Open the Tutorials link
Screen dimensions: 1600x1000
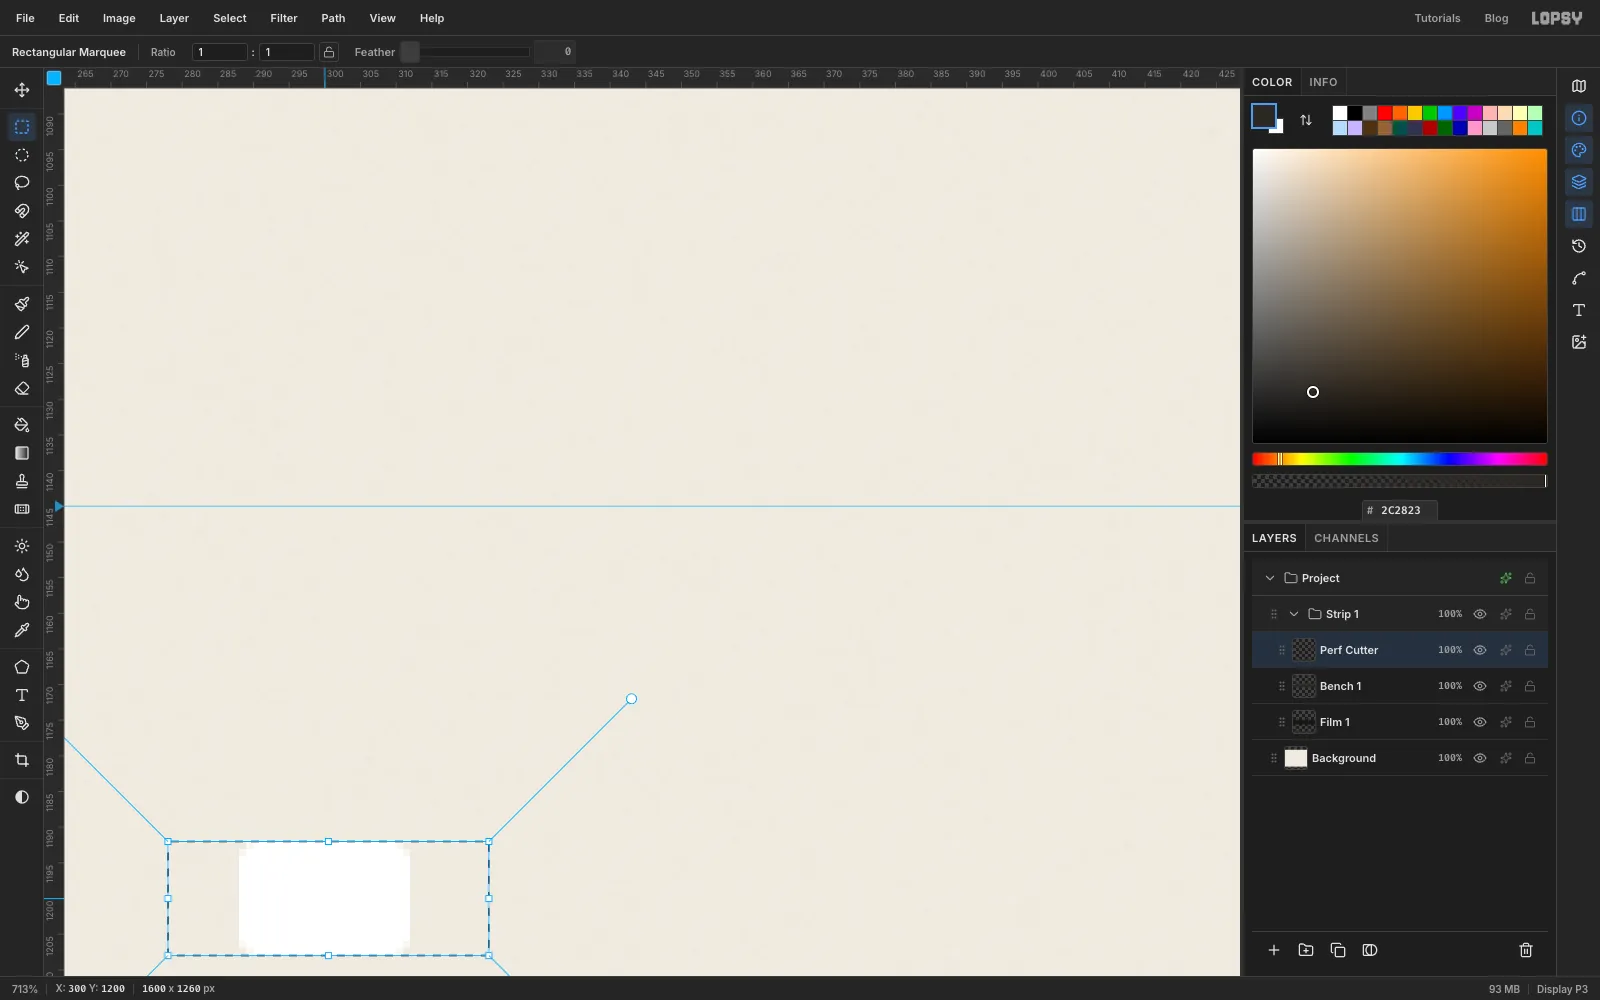pyautogui.click(x=1437, y=18)
